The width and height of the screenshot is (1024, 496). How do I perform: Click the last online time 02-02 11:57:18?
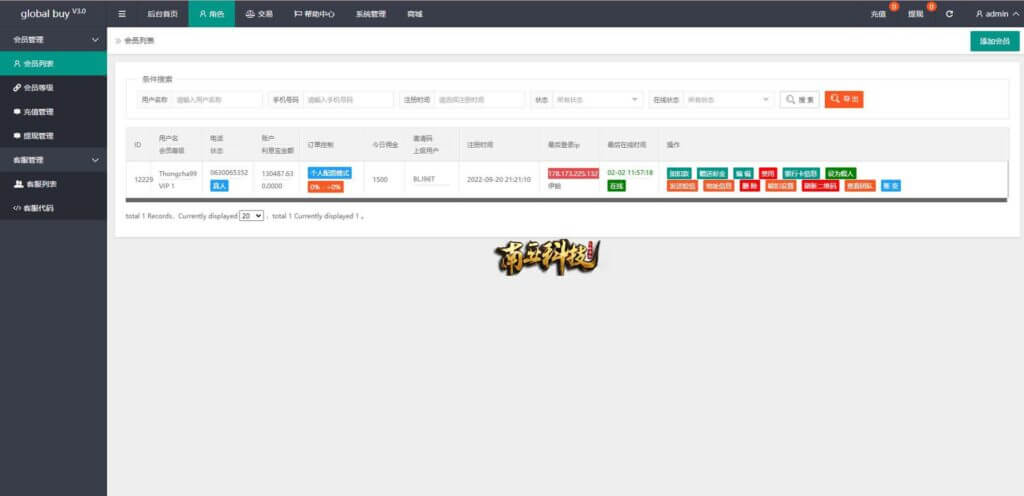click(630, 173)
